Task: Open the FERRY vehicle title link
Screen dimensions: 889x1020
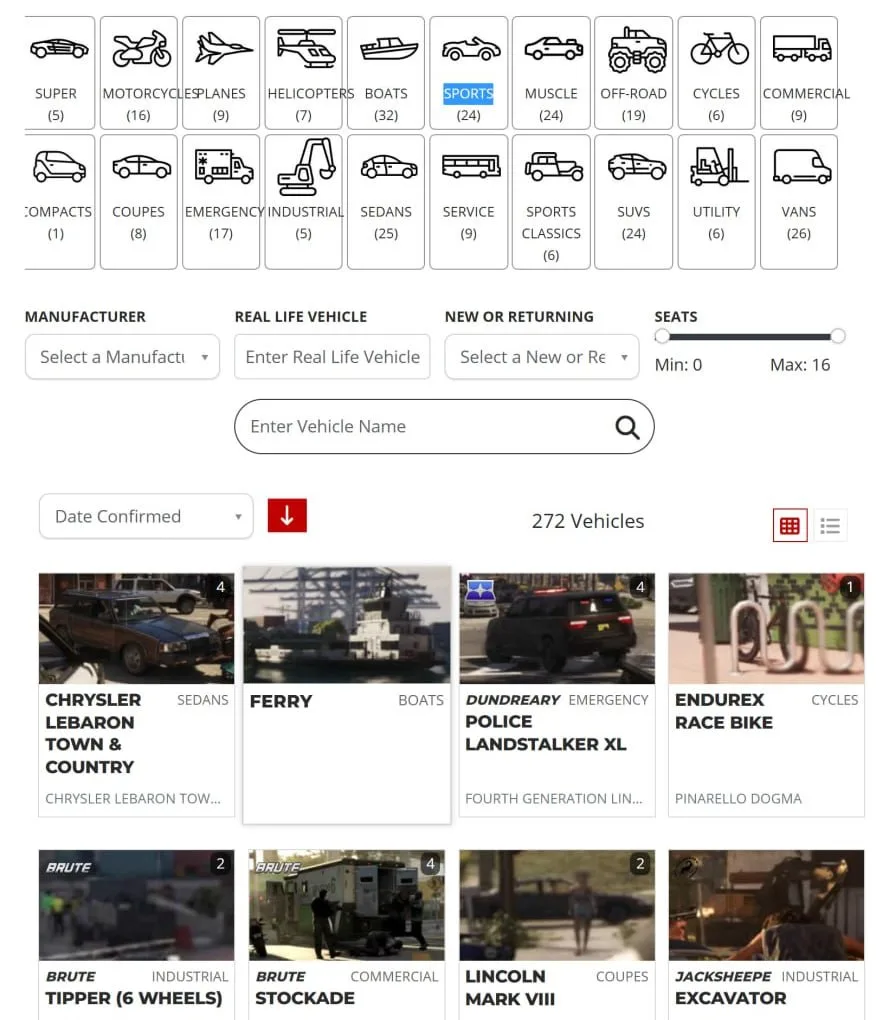Action: tap(281, 701)
